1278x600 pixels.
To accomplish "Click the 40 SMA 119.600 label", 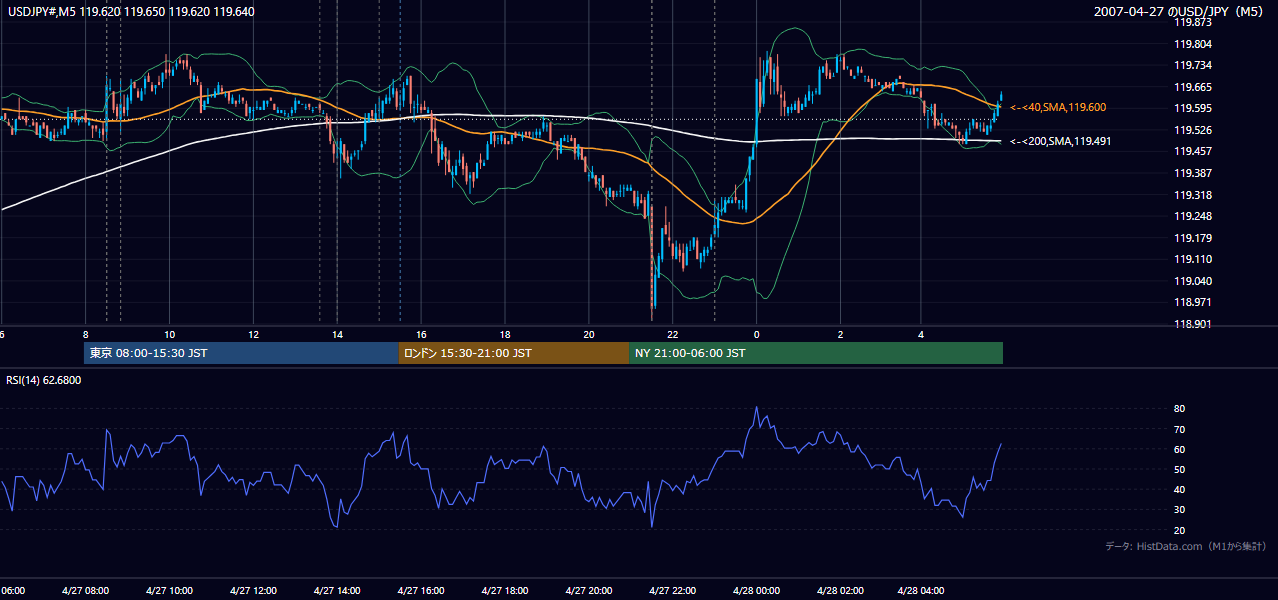I will pyautogui.click(x=1058, y=107).
